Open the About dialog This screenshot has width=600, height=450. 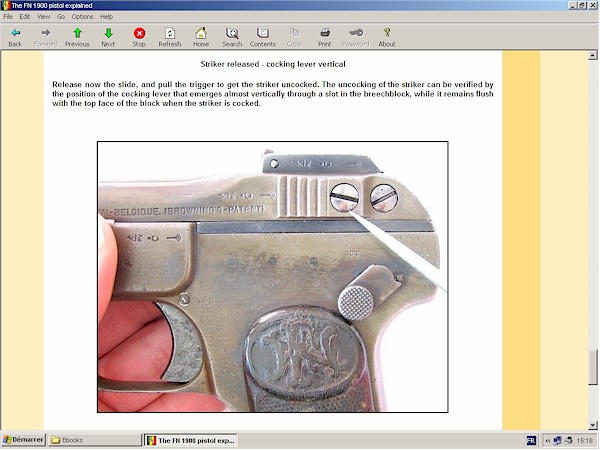pyautogui.click(x=387, y=37)
